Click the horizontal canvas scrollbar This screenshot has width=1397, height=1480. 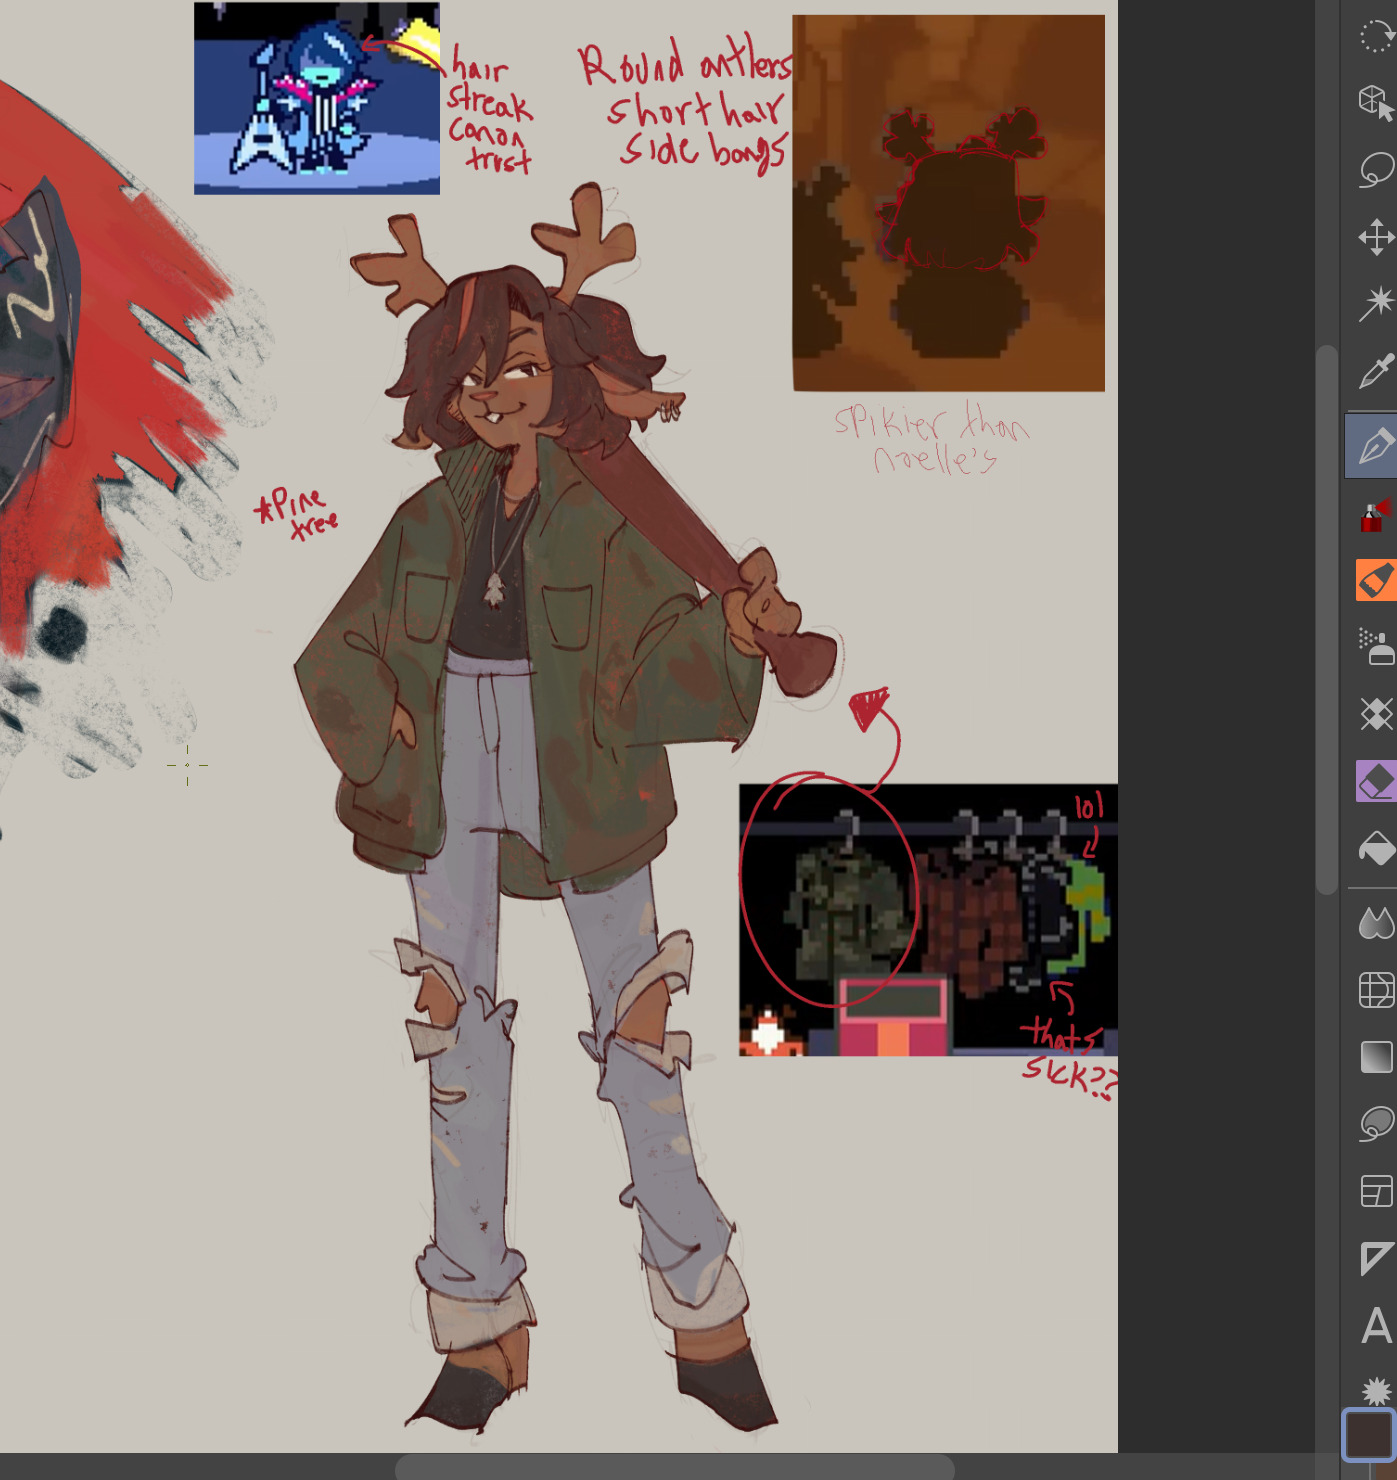pos(675,1467)
